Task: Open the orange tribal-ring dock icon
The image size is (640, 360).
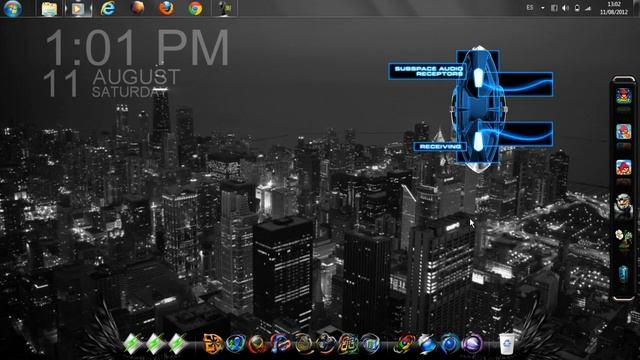Action: pyautogui.click(x=213, y=344)
